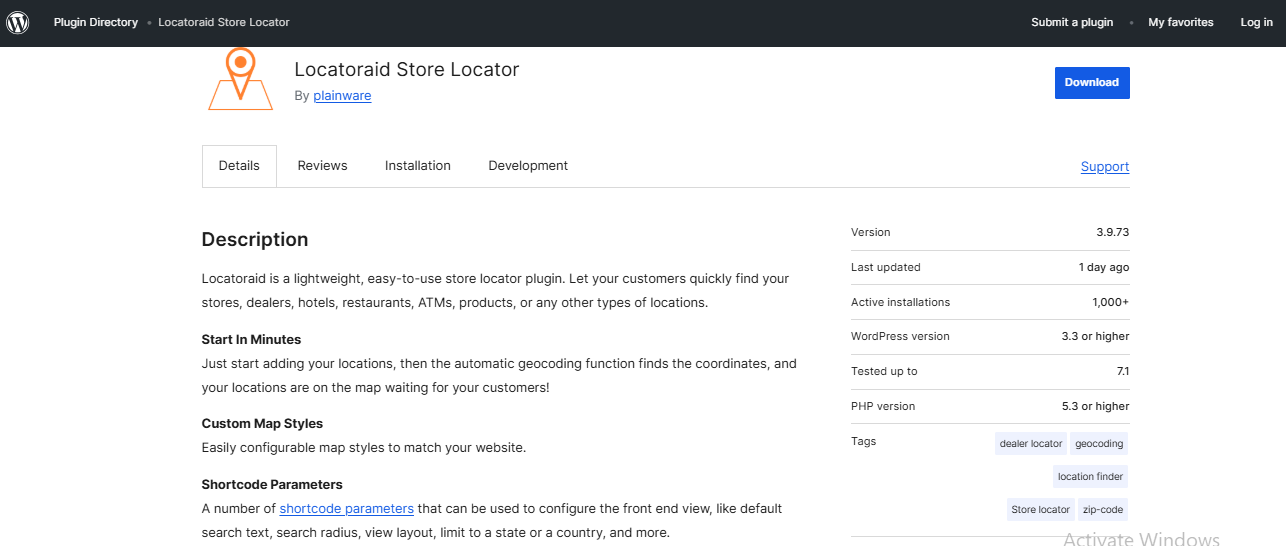Click the Store locator tag
This screenshot has height=546, width=1286.
point(1040,510)
